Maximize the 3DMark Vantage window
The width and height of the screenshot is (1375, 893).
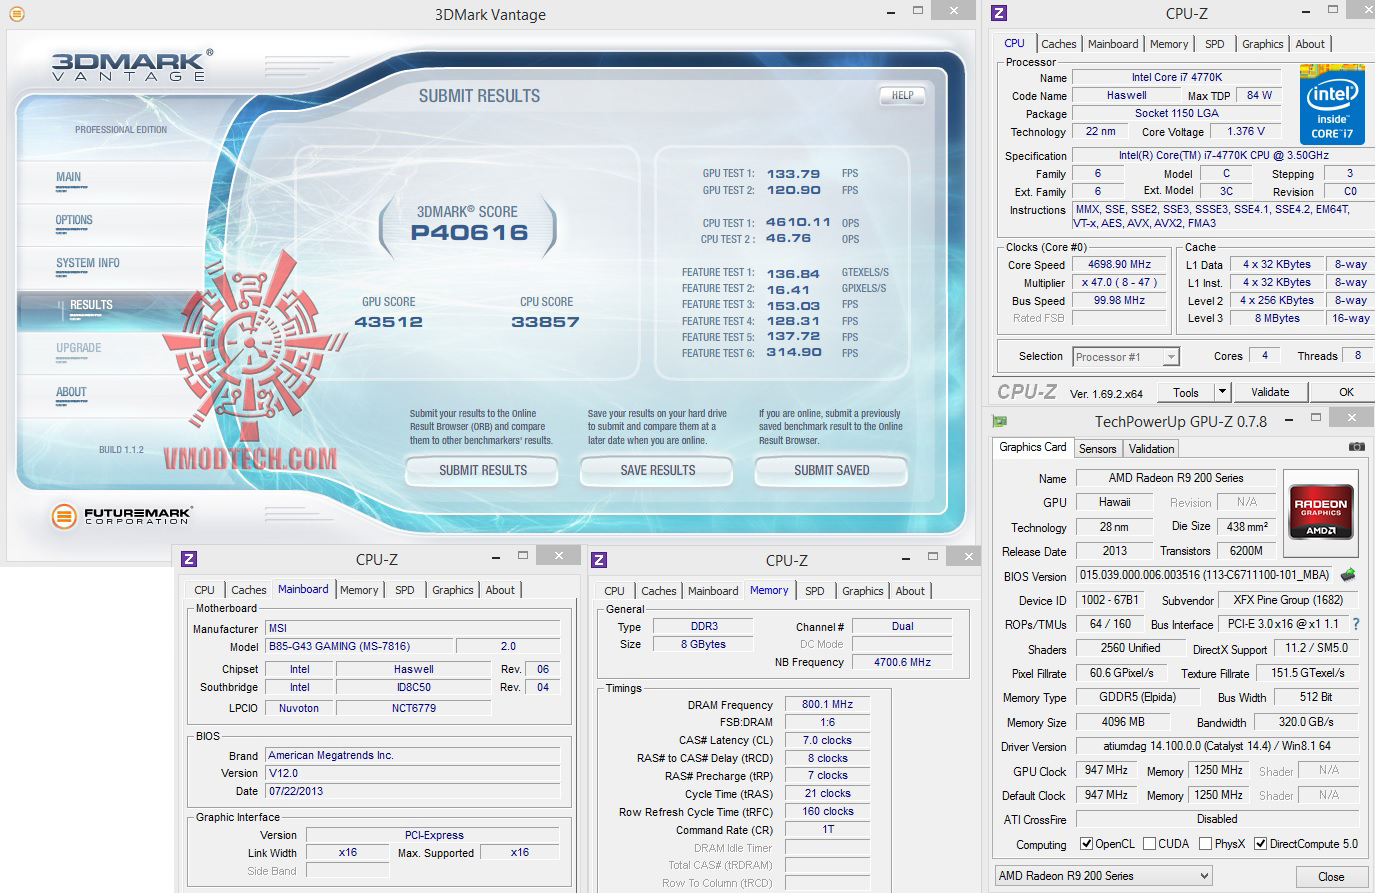pyautogui.click(x=918, y=11)
